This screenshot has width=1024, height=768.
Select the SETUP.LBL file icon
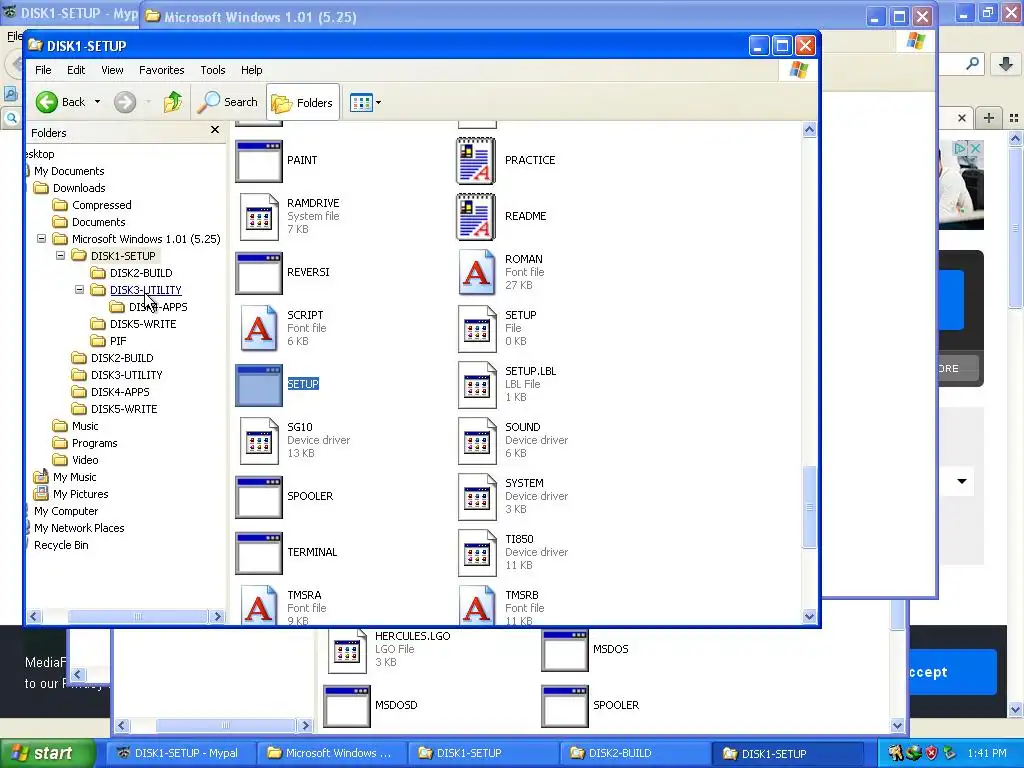point(476,385)
